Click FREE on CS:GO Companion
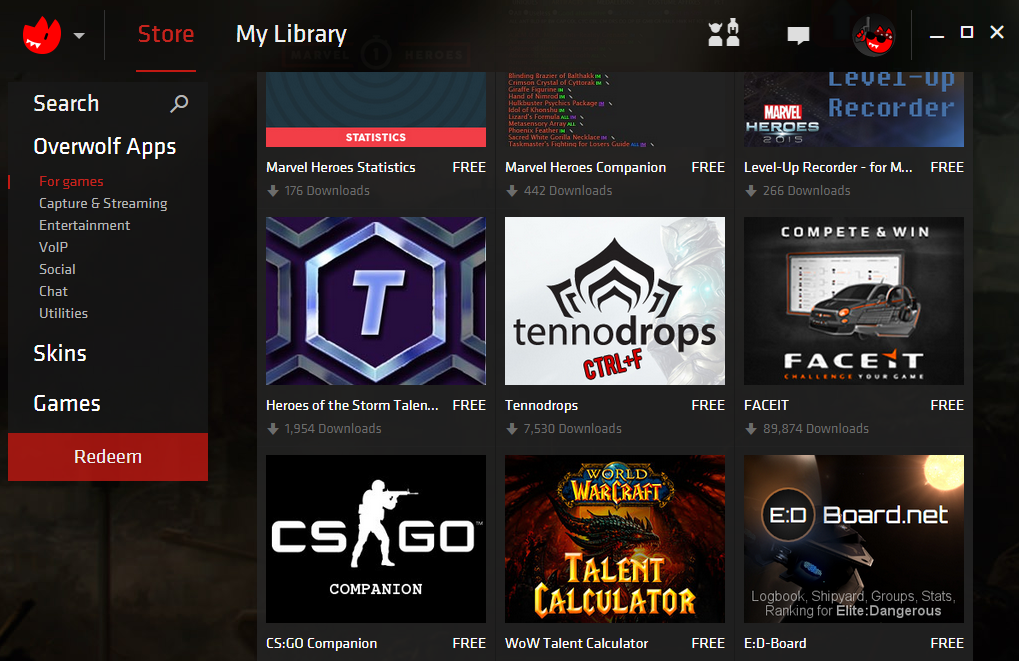1019x661 pixels. click(x=469, y=643)
